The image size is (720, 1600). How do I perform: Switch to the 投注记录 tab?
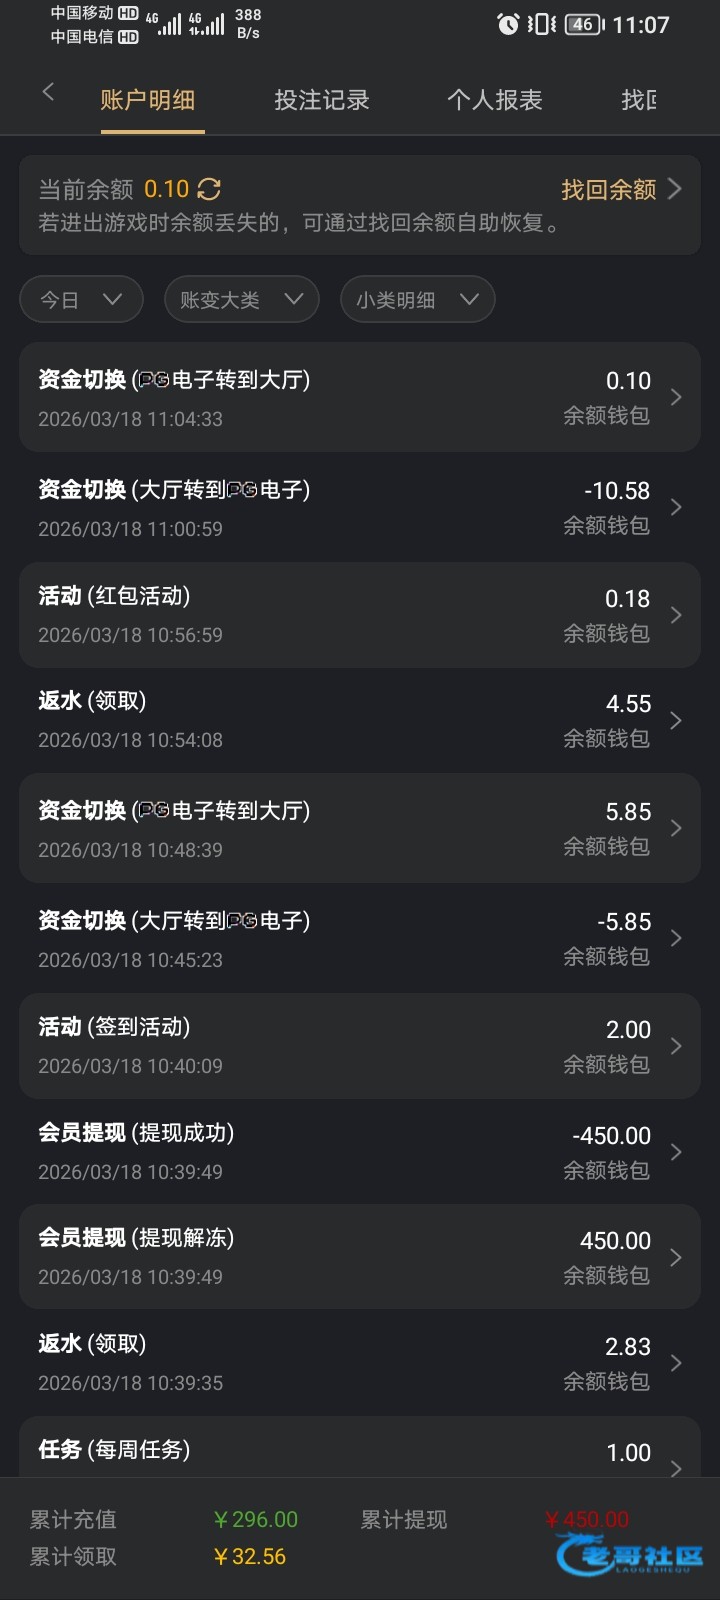click(x=322, y=100)
